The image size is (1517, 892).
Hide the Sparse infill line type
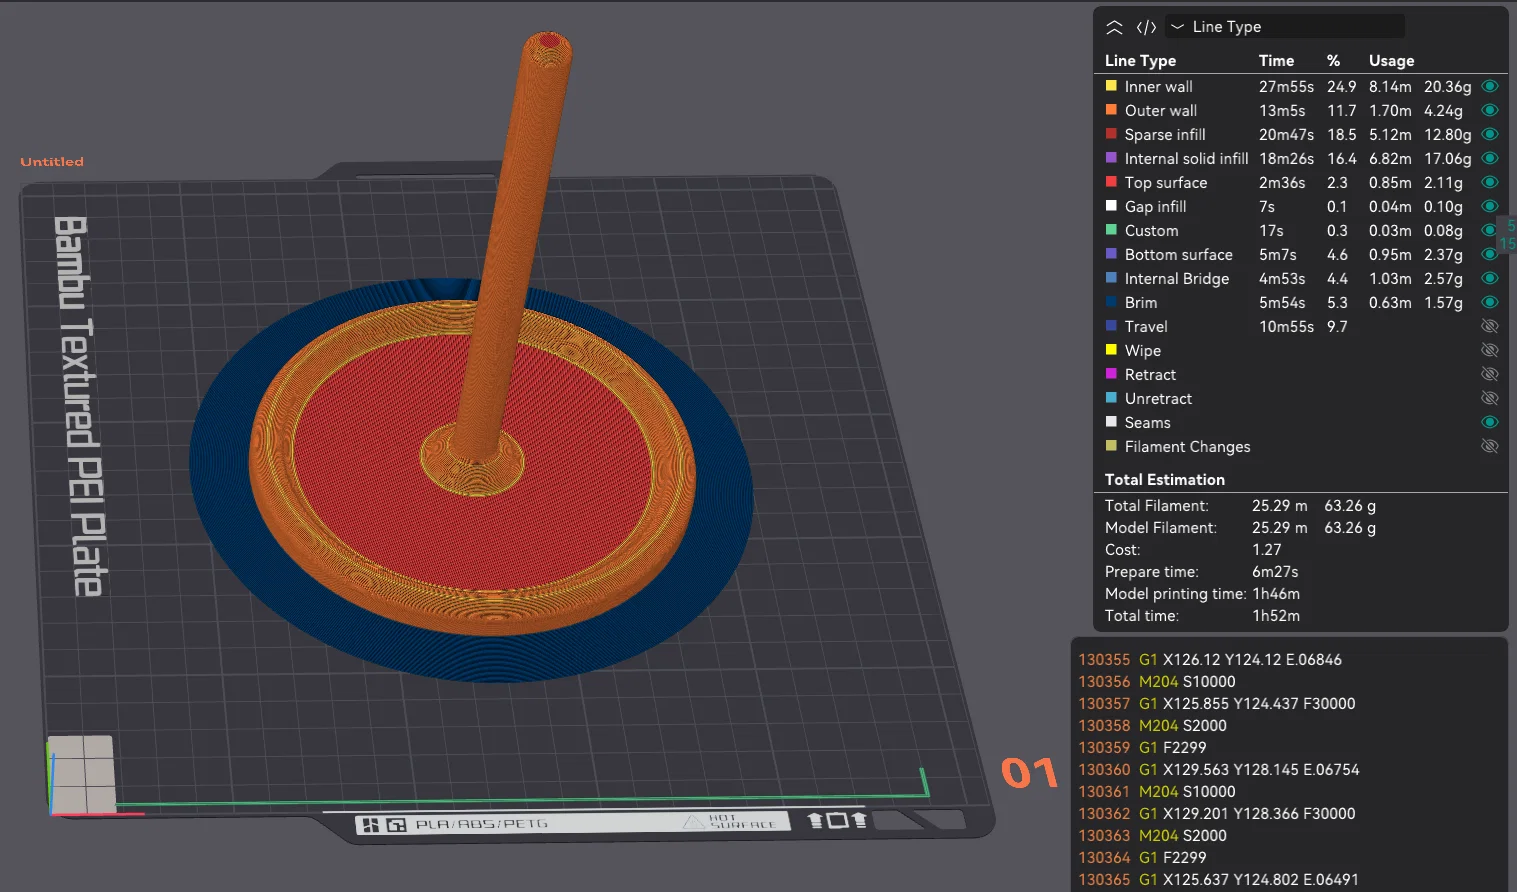point(1489,135)
